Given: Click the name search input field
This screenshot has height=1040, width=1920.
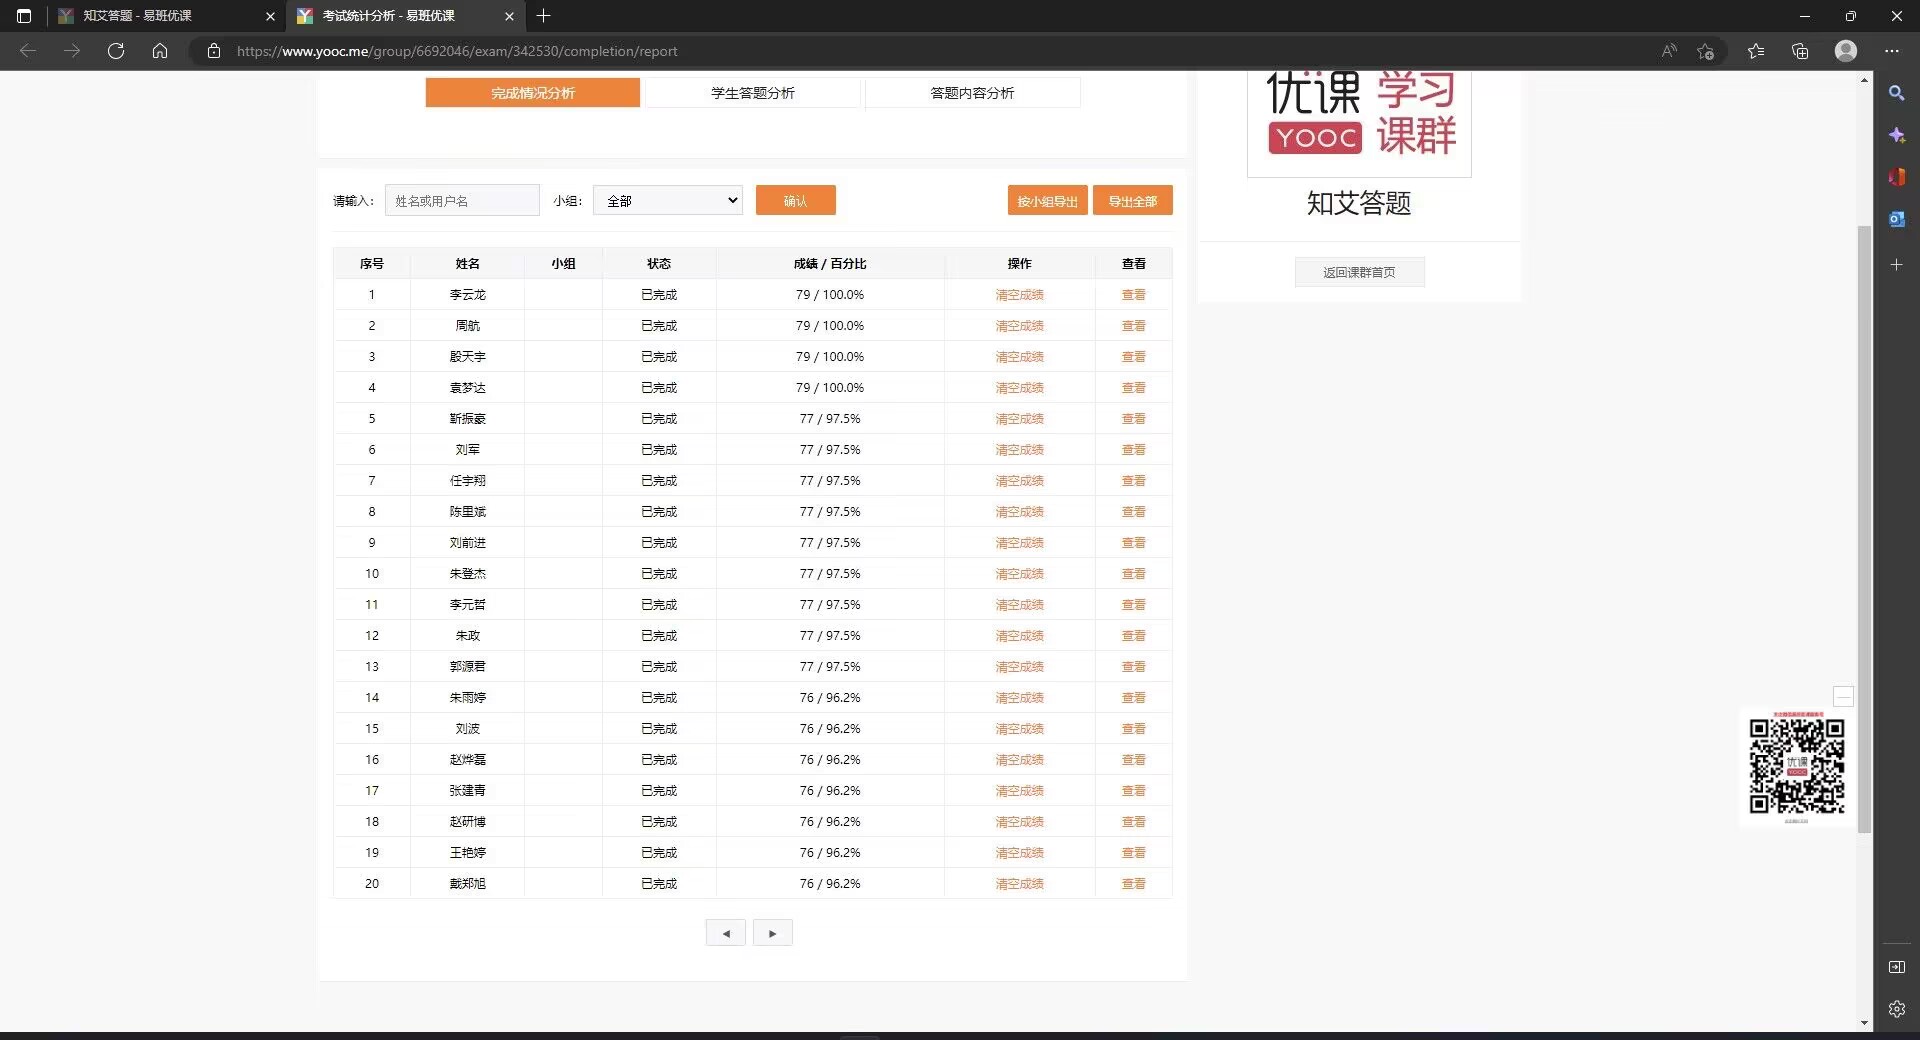Looking at the screenshot, I should tap(461, 200).
